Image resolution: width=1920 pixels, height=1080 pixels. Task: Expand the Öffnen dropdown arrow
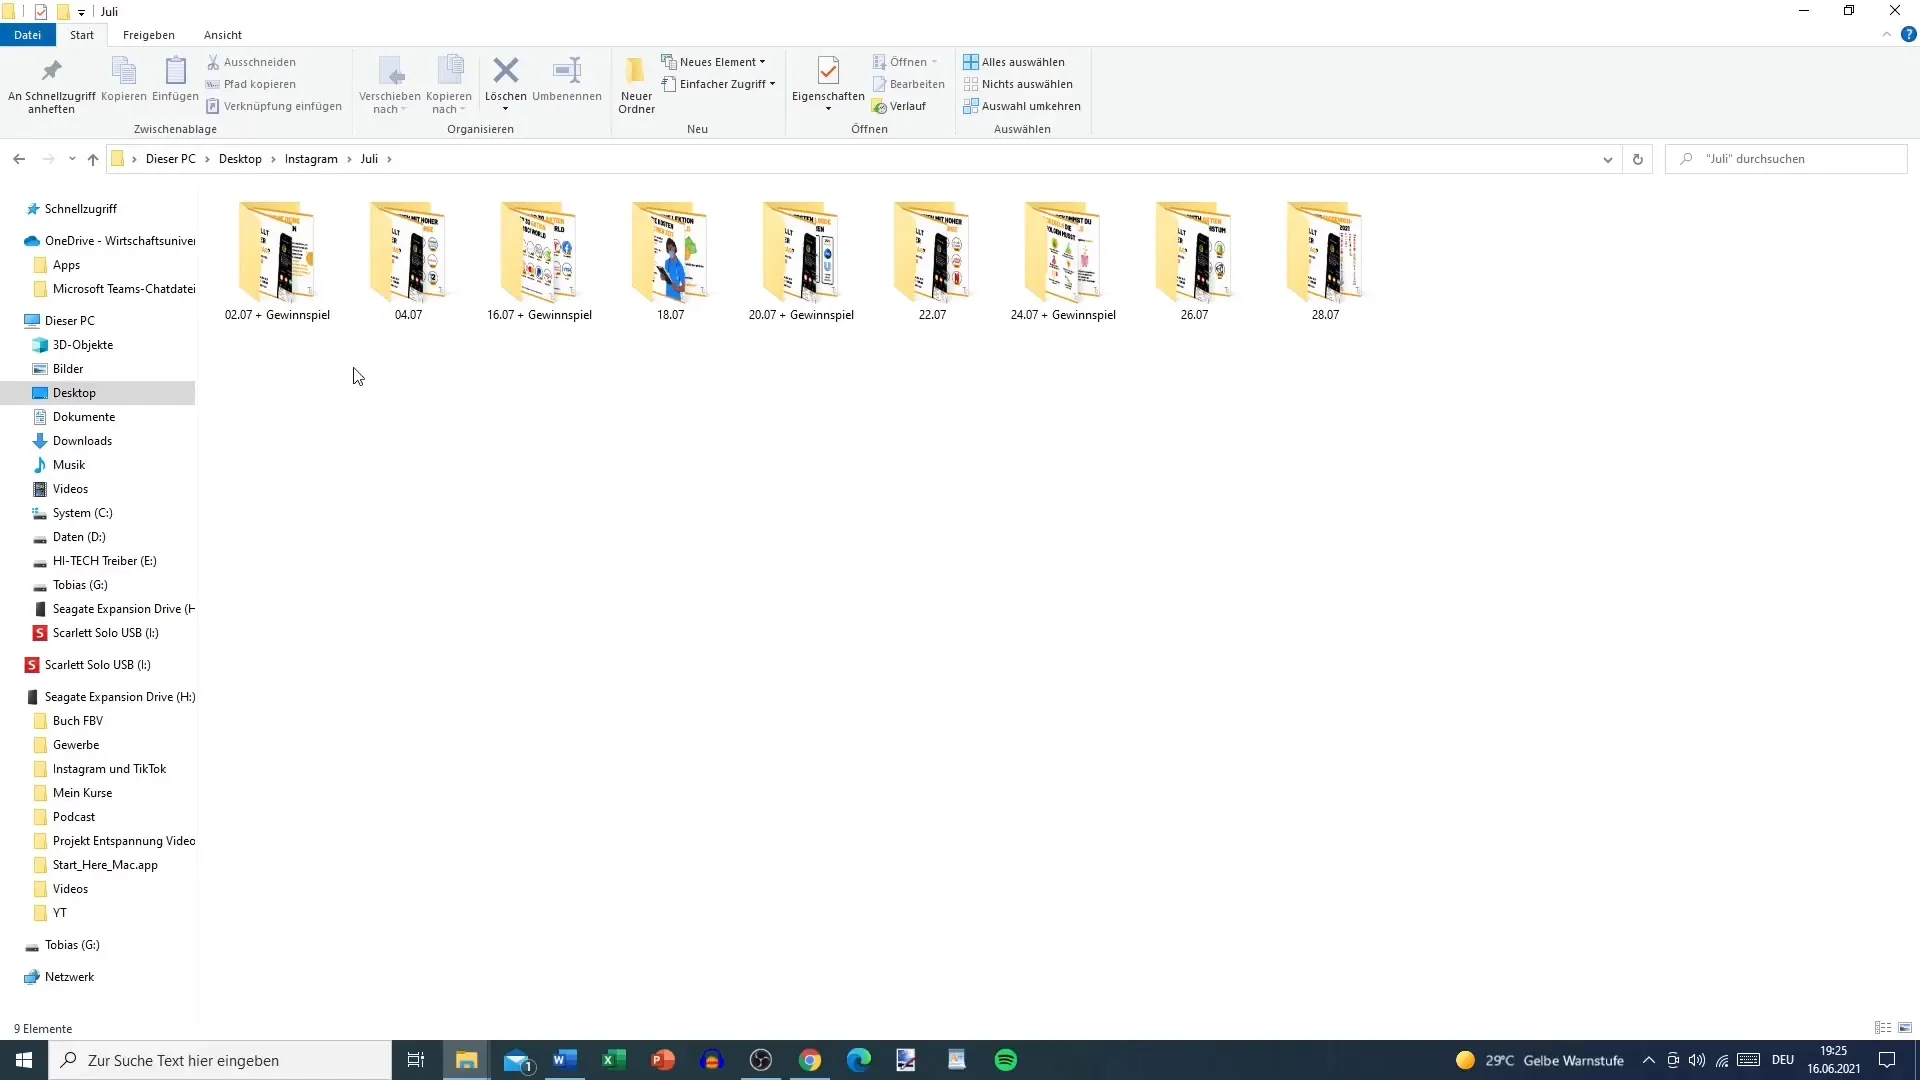[x=936, y=61]
